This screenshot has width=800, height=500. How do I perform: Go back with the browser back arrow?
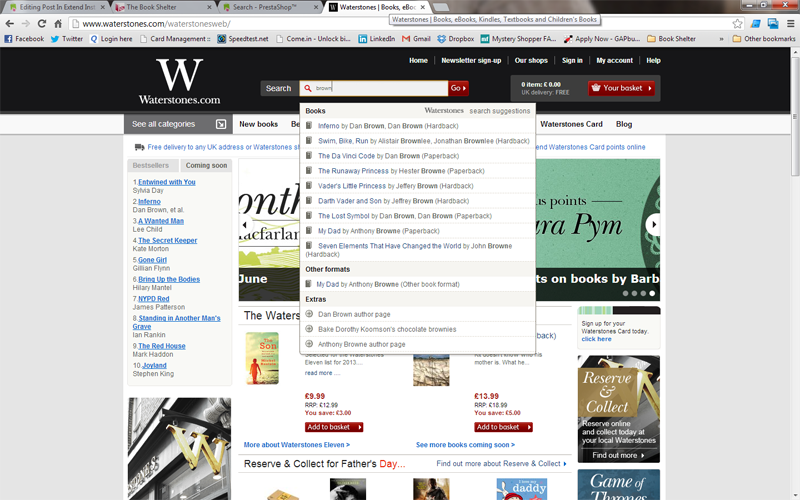pyautogui.click(x=10, y=23)
